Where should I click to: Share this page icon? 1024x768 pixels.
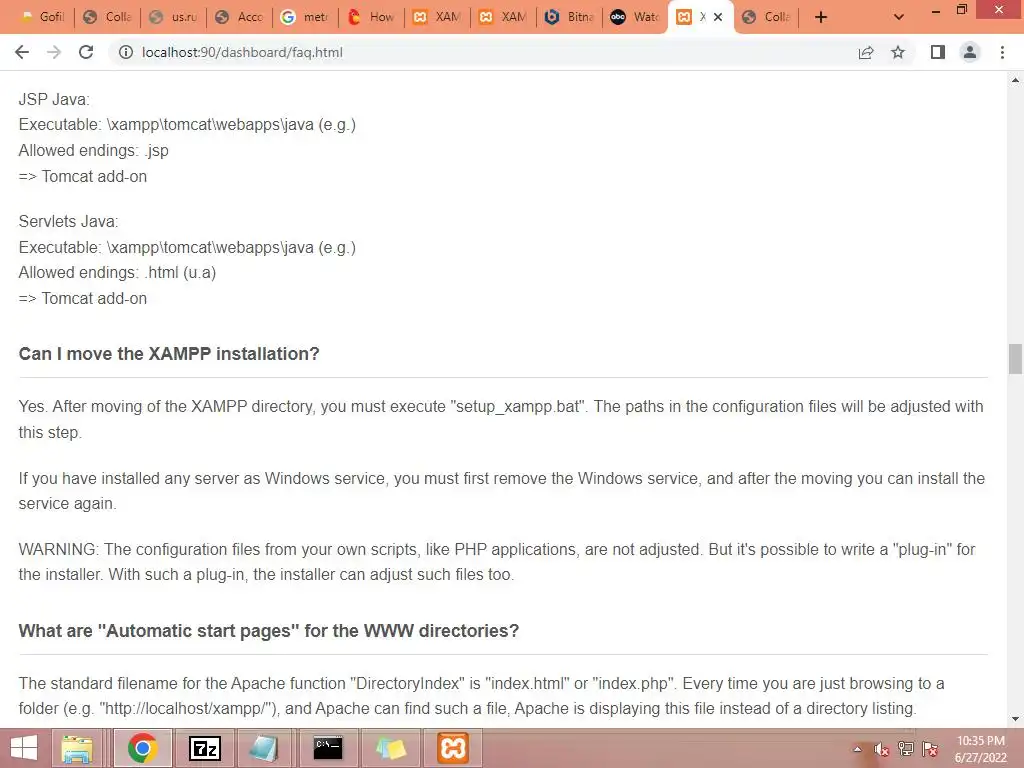(x=866, y=52)
